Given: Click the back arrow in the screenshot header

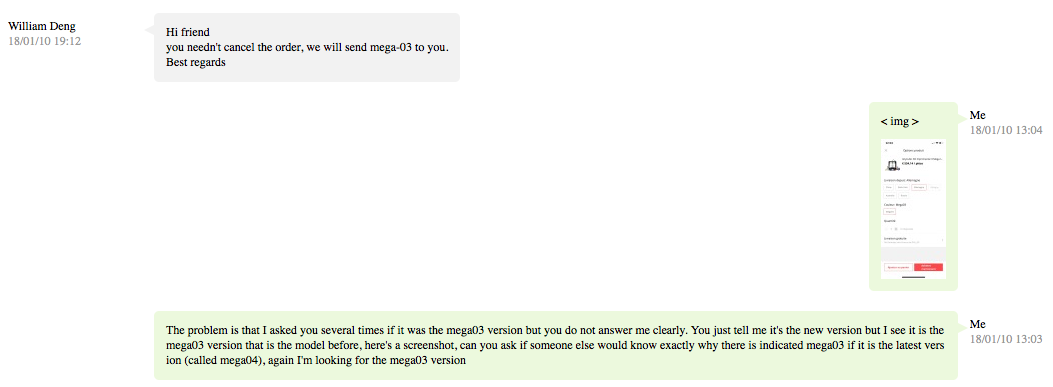Looking at the screenshot, I should (x=886, y=150).
